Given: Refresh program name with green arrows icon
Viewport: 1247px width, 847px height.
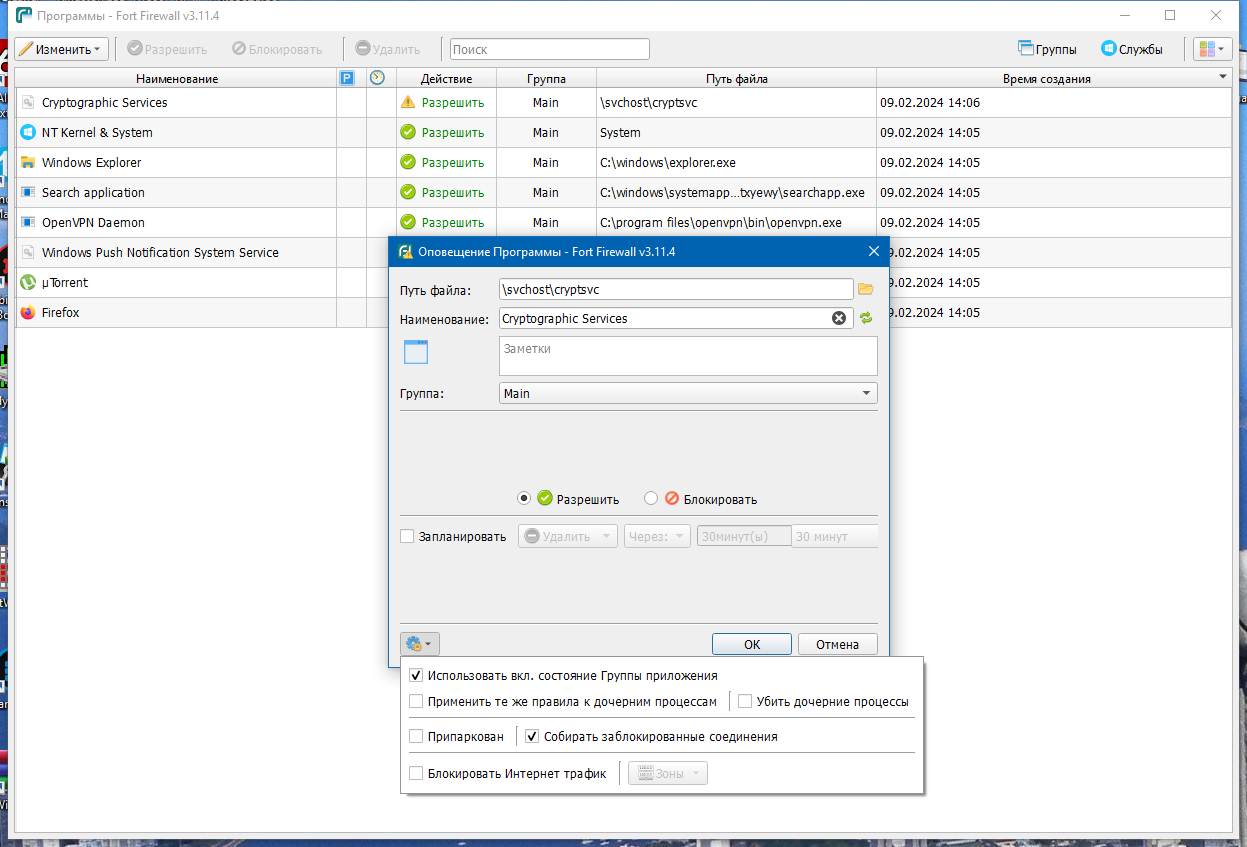Looking at the screenshot, I should (865, 318).
